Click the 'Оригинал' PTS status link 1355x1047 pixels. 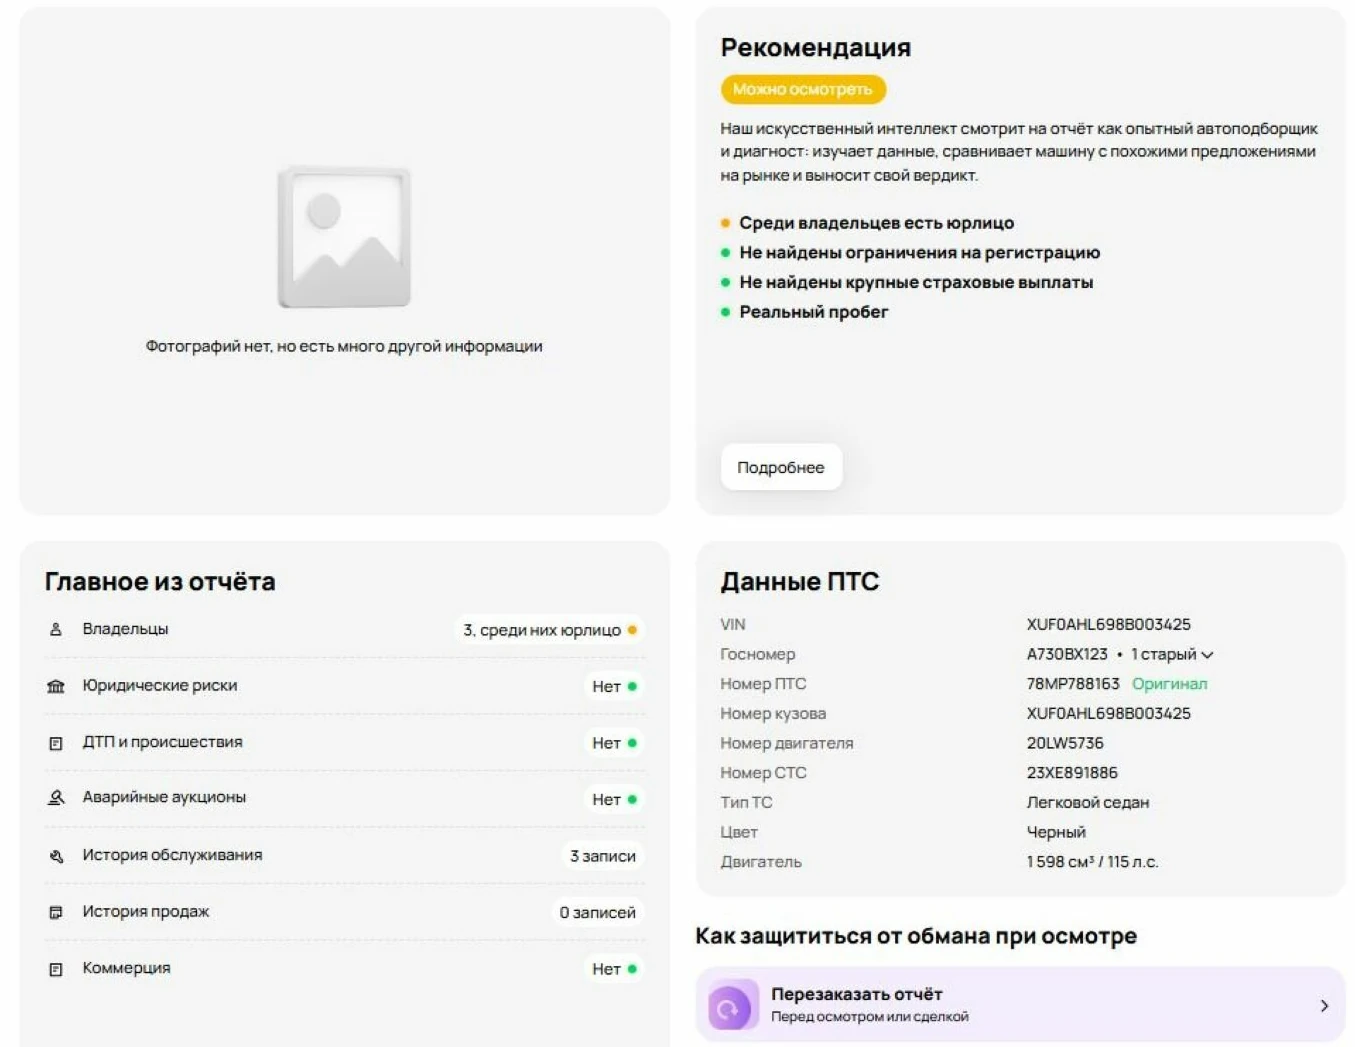pyautogui.click(x=1169, y=684)
